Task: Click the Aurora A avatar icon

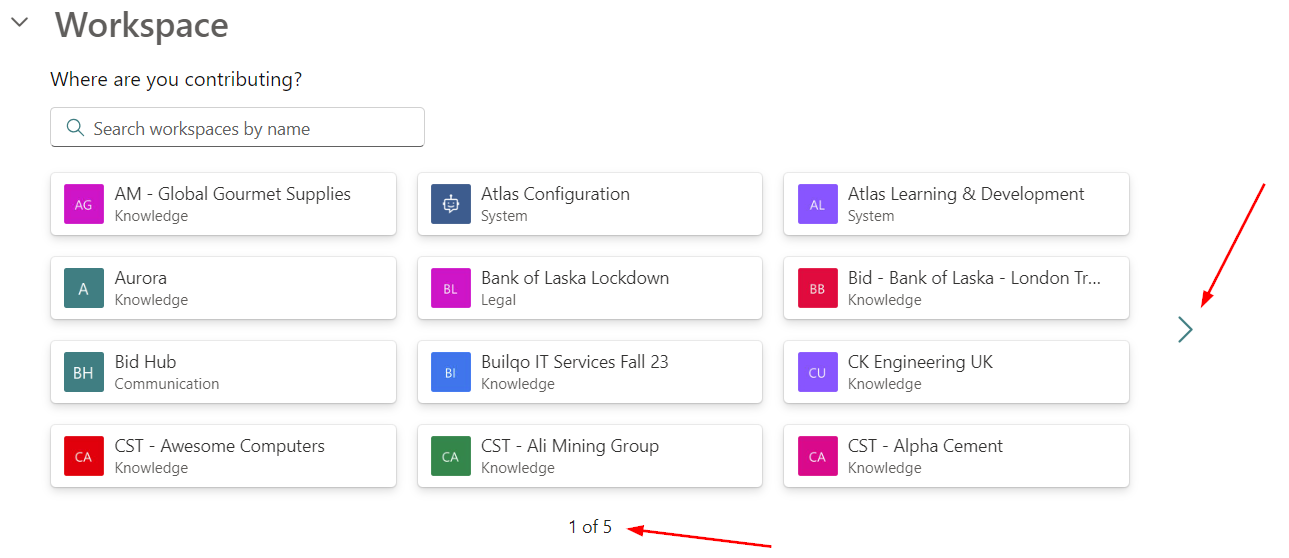Action: coord(83,288)
